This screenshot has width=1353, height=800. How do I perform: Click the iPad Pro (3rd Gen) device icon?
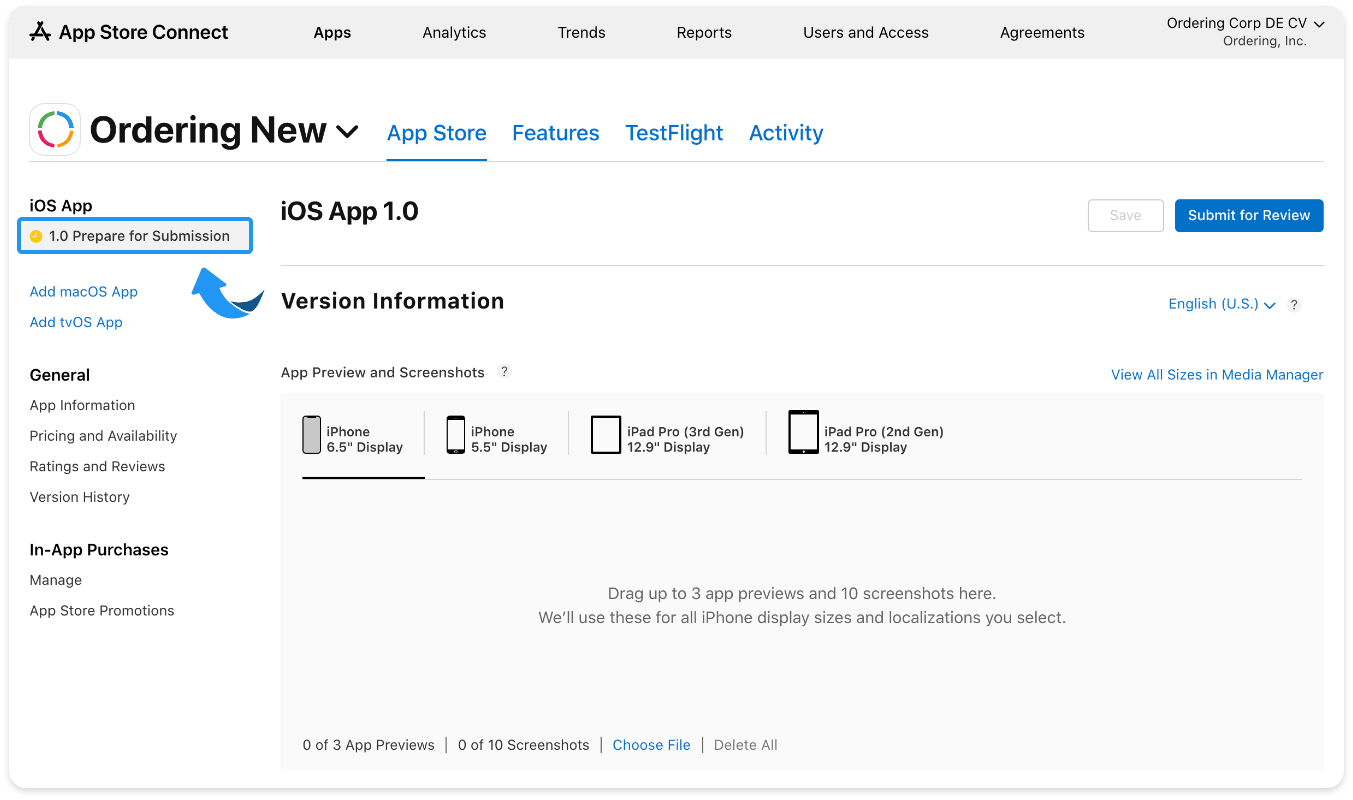[606, 435]
